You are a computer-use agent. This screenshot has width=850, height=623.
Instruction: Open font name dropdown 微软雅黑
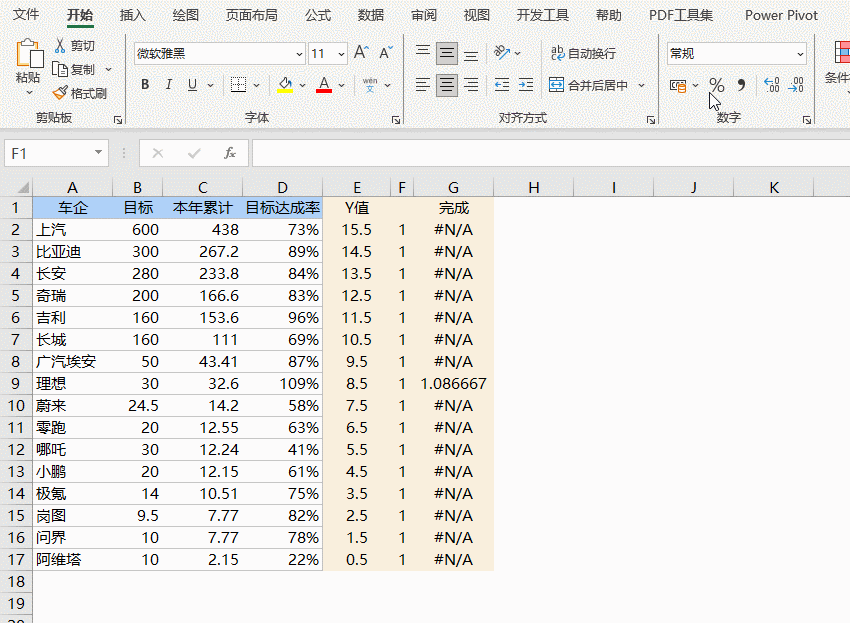pos(299,54)
